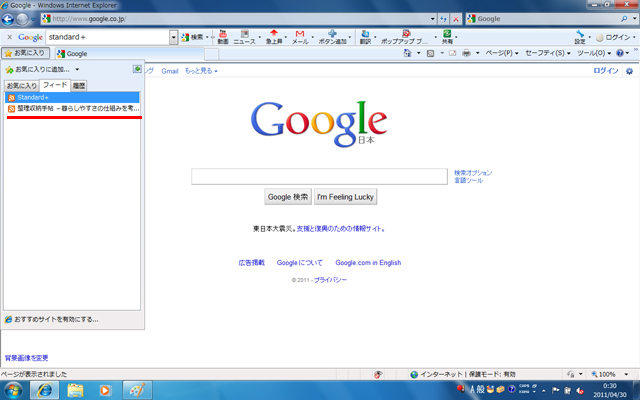The height and width of the screenshot is (400, 640).
Task: Select the Standard+ feed
Action: pyautogui.click(x=72, y=98)
